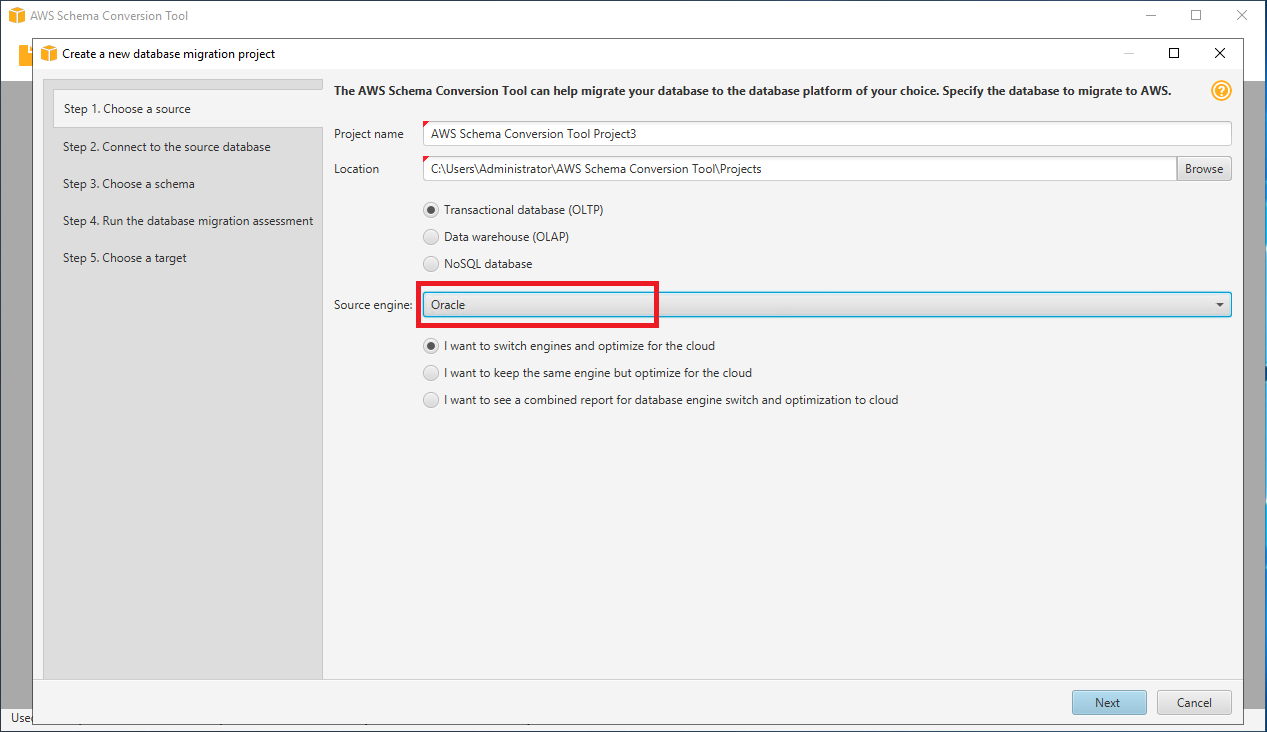This screenshot has width=1267, height=732.
Task: Minimize the main AWS Schema Conversion Tool window
Action: coord(1150,15)
